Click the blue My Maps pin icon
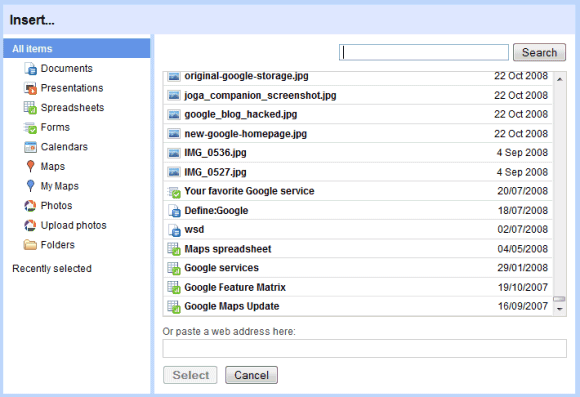Image resolution: width=580 pixels, height=397 pixels. point(30,186)
